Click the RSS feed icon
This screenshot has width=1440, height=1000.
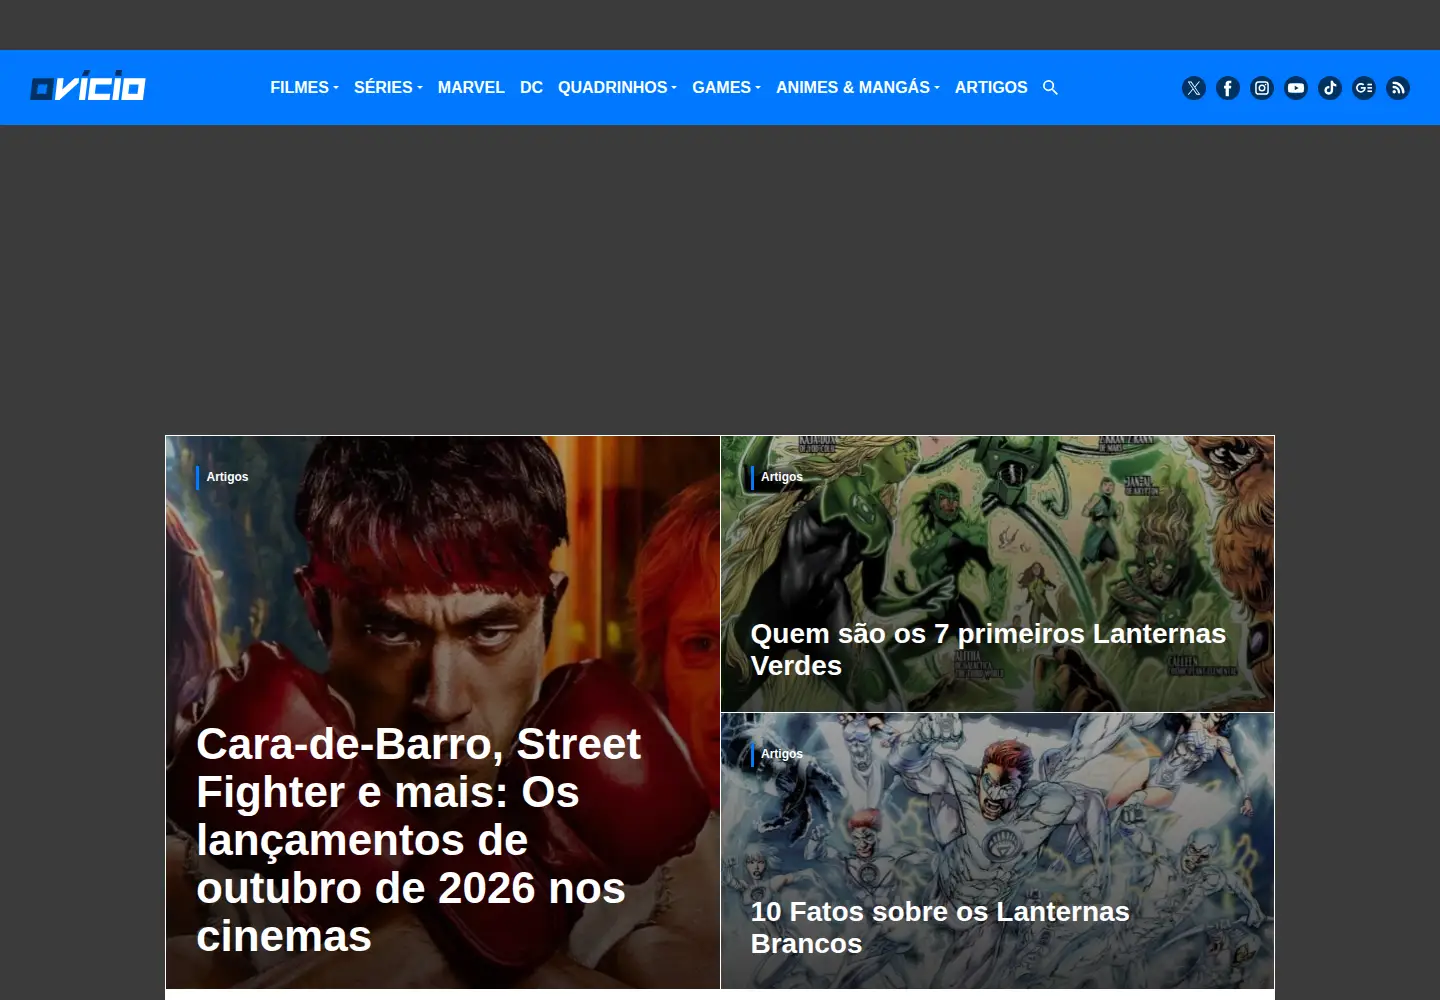(x=1398, y=88)
